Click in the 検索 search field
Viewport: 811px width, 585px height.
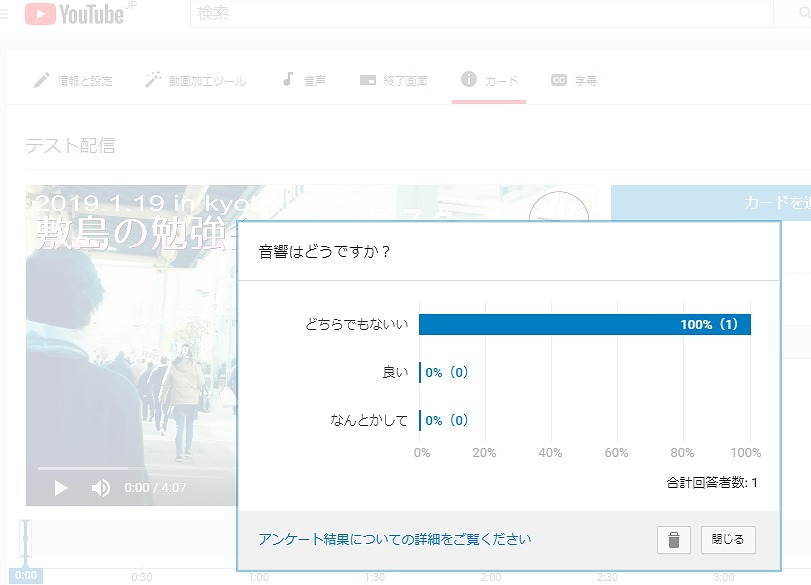pos(480,14)
